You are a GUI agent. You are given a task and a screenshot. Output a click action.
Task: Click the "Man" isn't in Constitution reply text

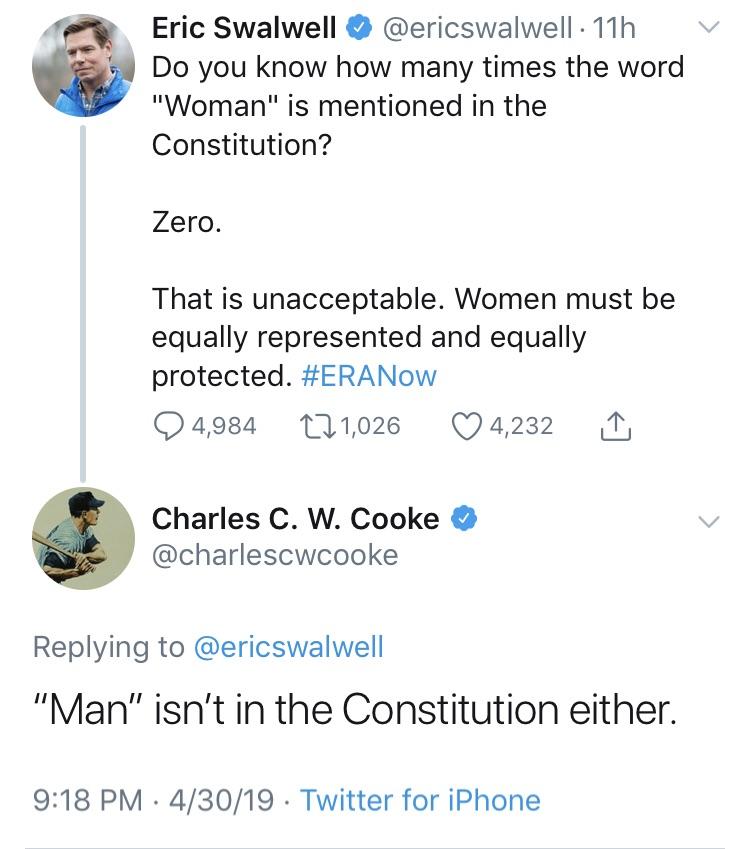(x=355, y=709)
